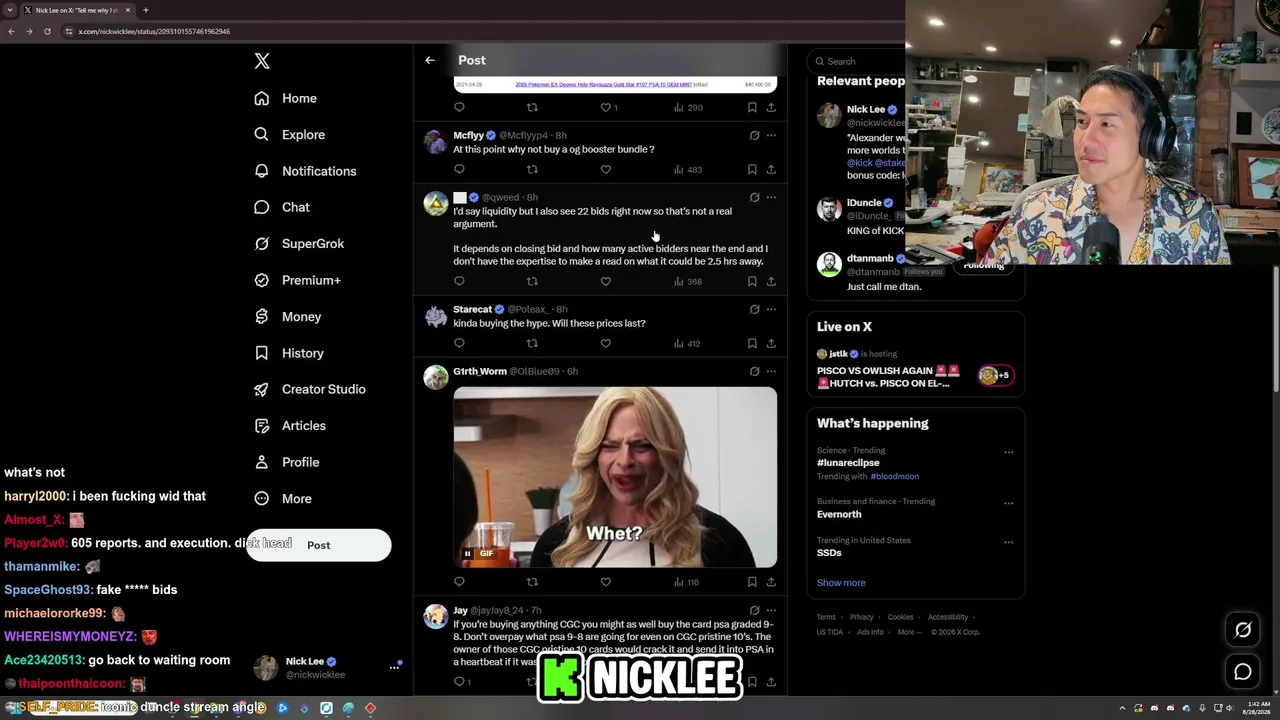The image size is (1280, 720).
Task: Open Notifications in the left navigation
Action: coord(305,171)
